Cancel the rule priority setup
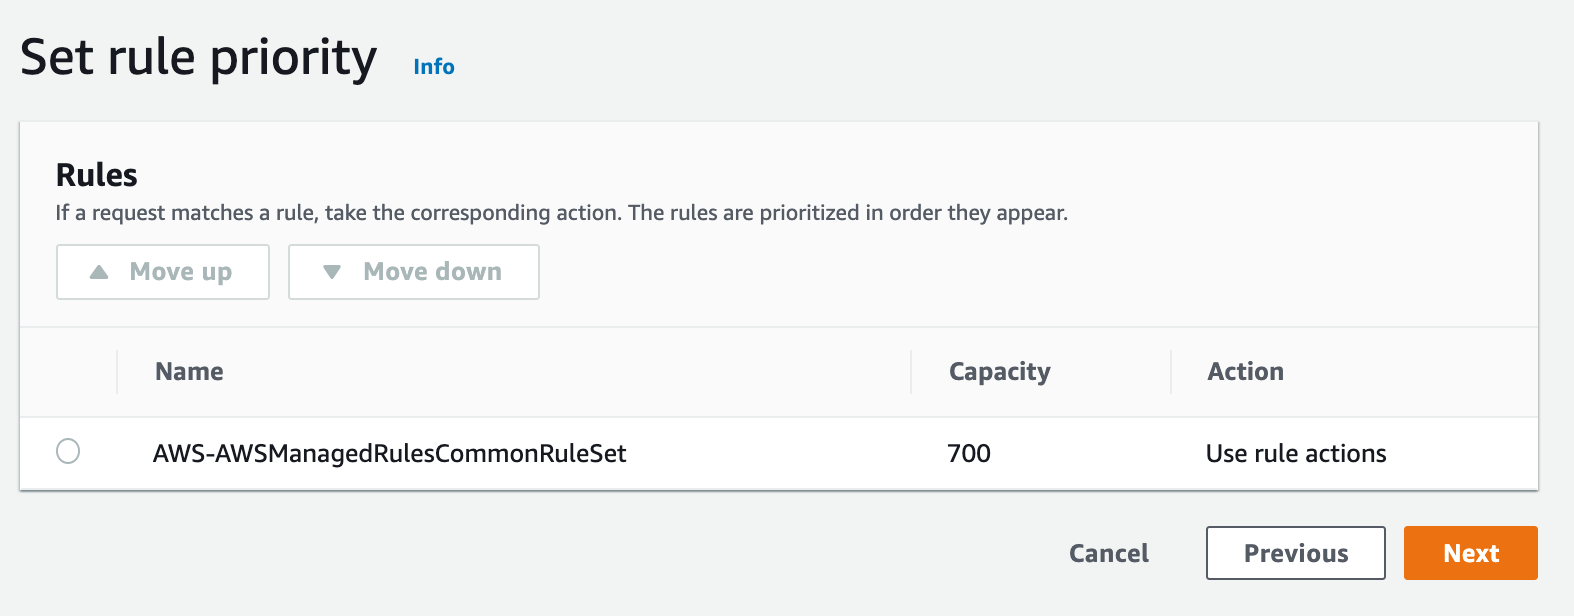The height and width of the screenshot is (616, 1574). (1109, 553)
